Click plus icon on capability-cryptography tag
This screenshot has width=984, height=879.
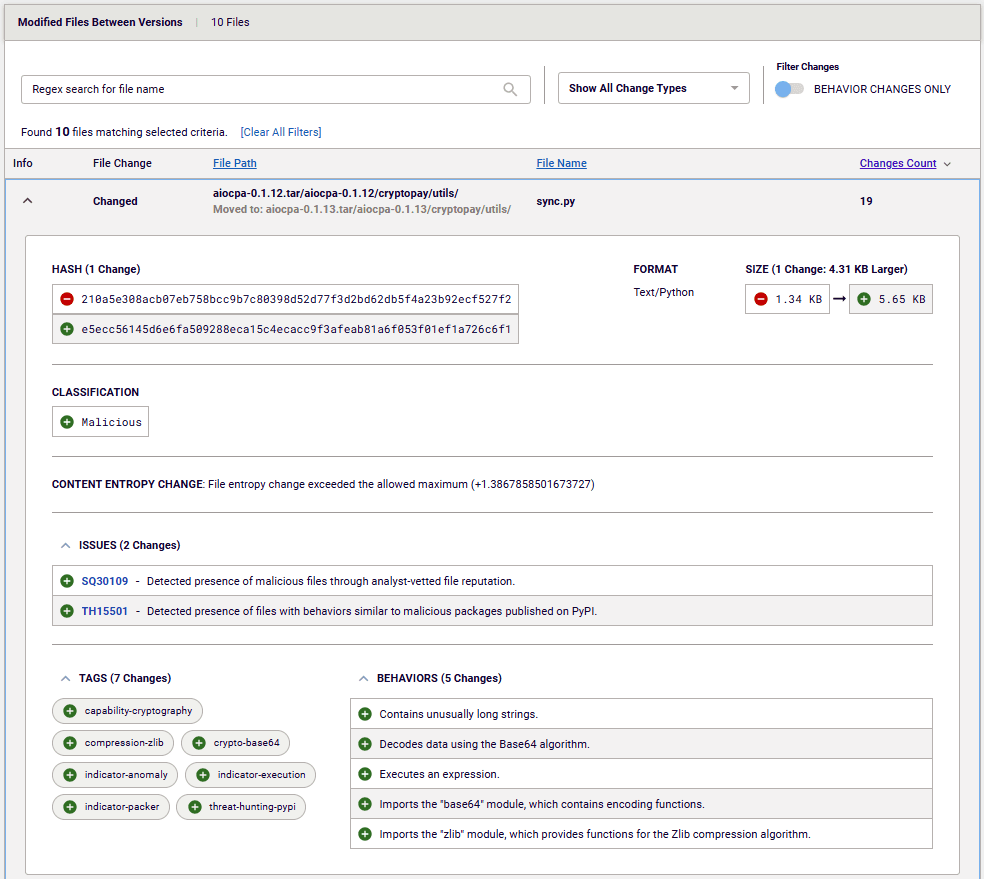click(70, 711)
